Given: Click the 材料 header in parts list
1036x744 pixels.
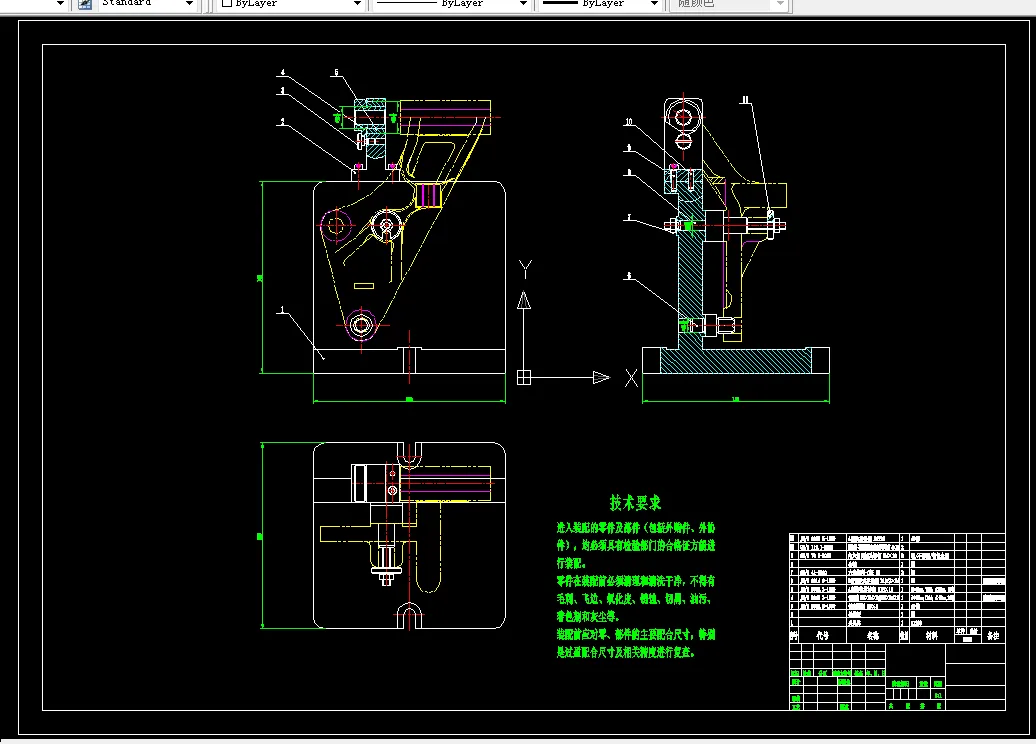Looking at the screenshot, I should (932, 636).
